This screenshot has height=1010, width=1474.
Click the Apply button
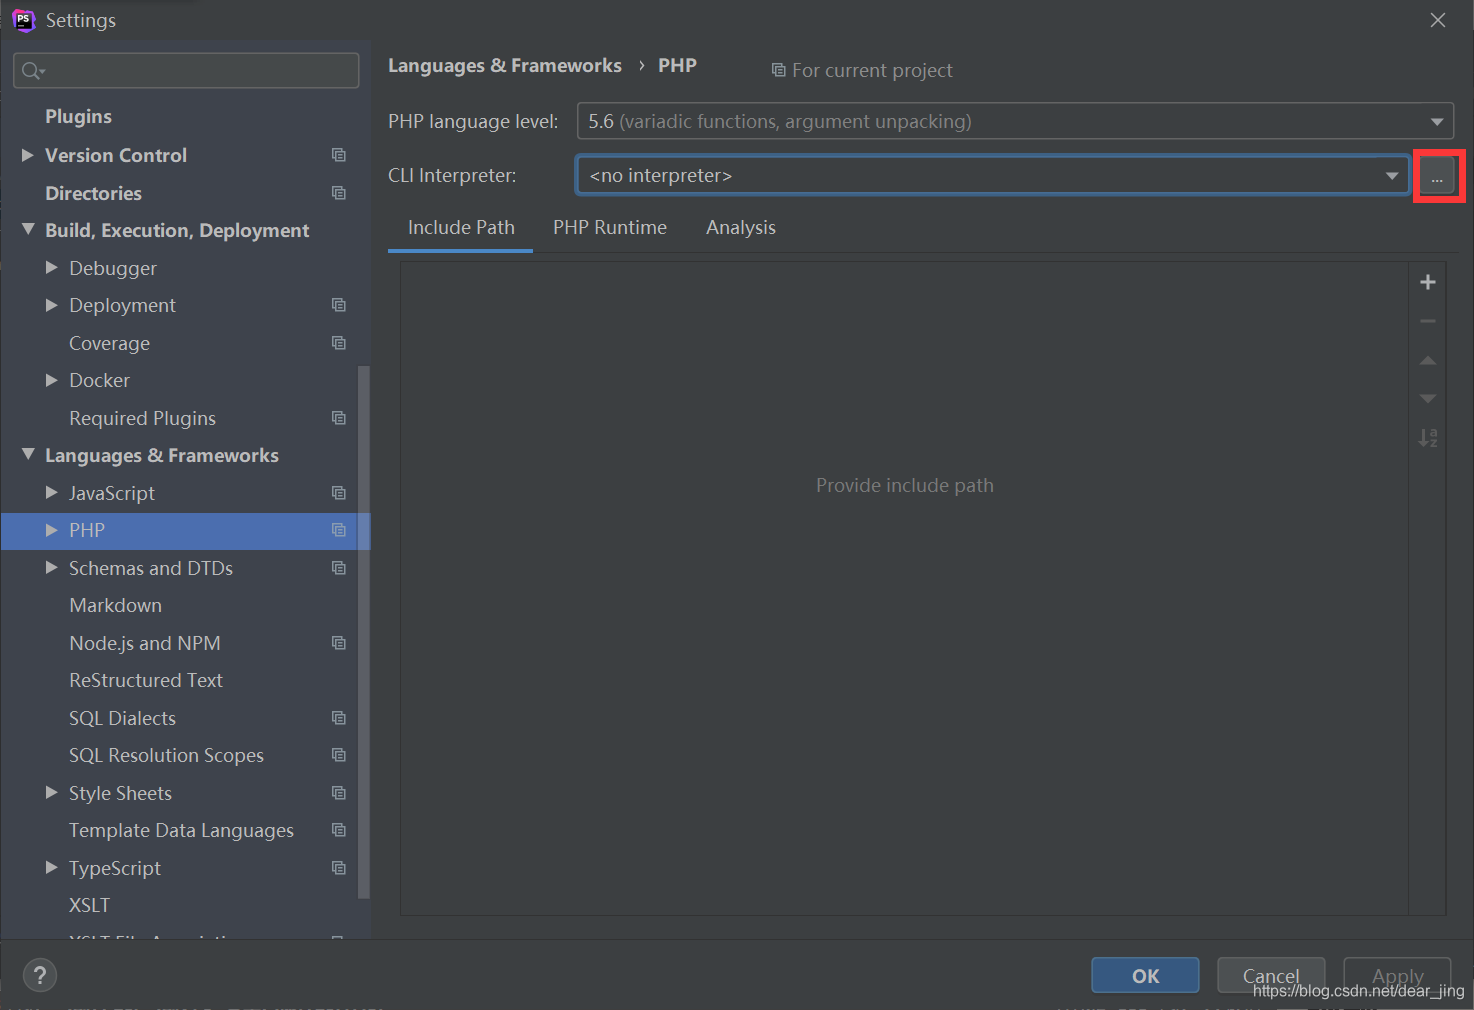[x=1397, y=976]
